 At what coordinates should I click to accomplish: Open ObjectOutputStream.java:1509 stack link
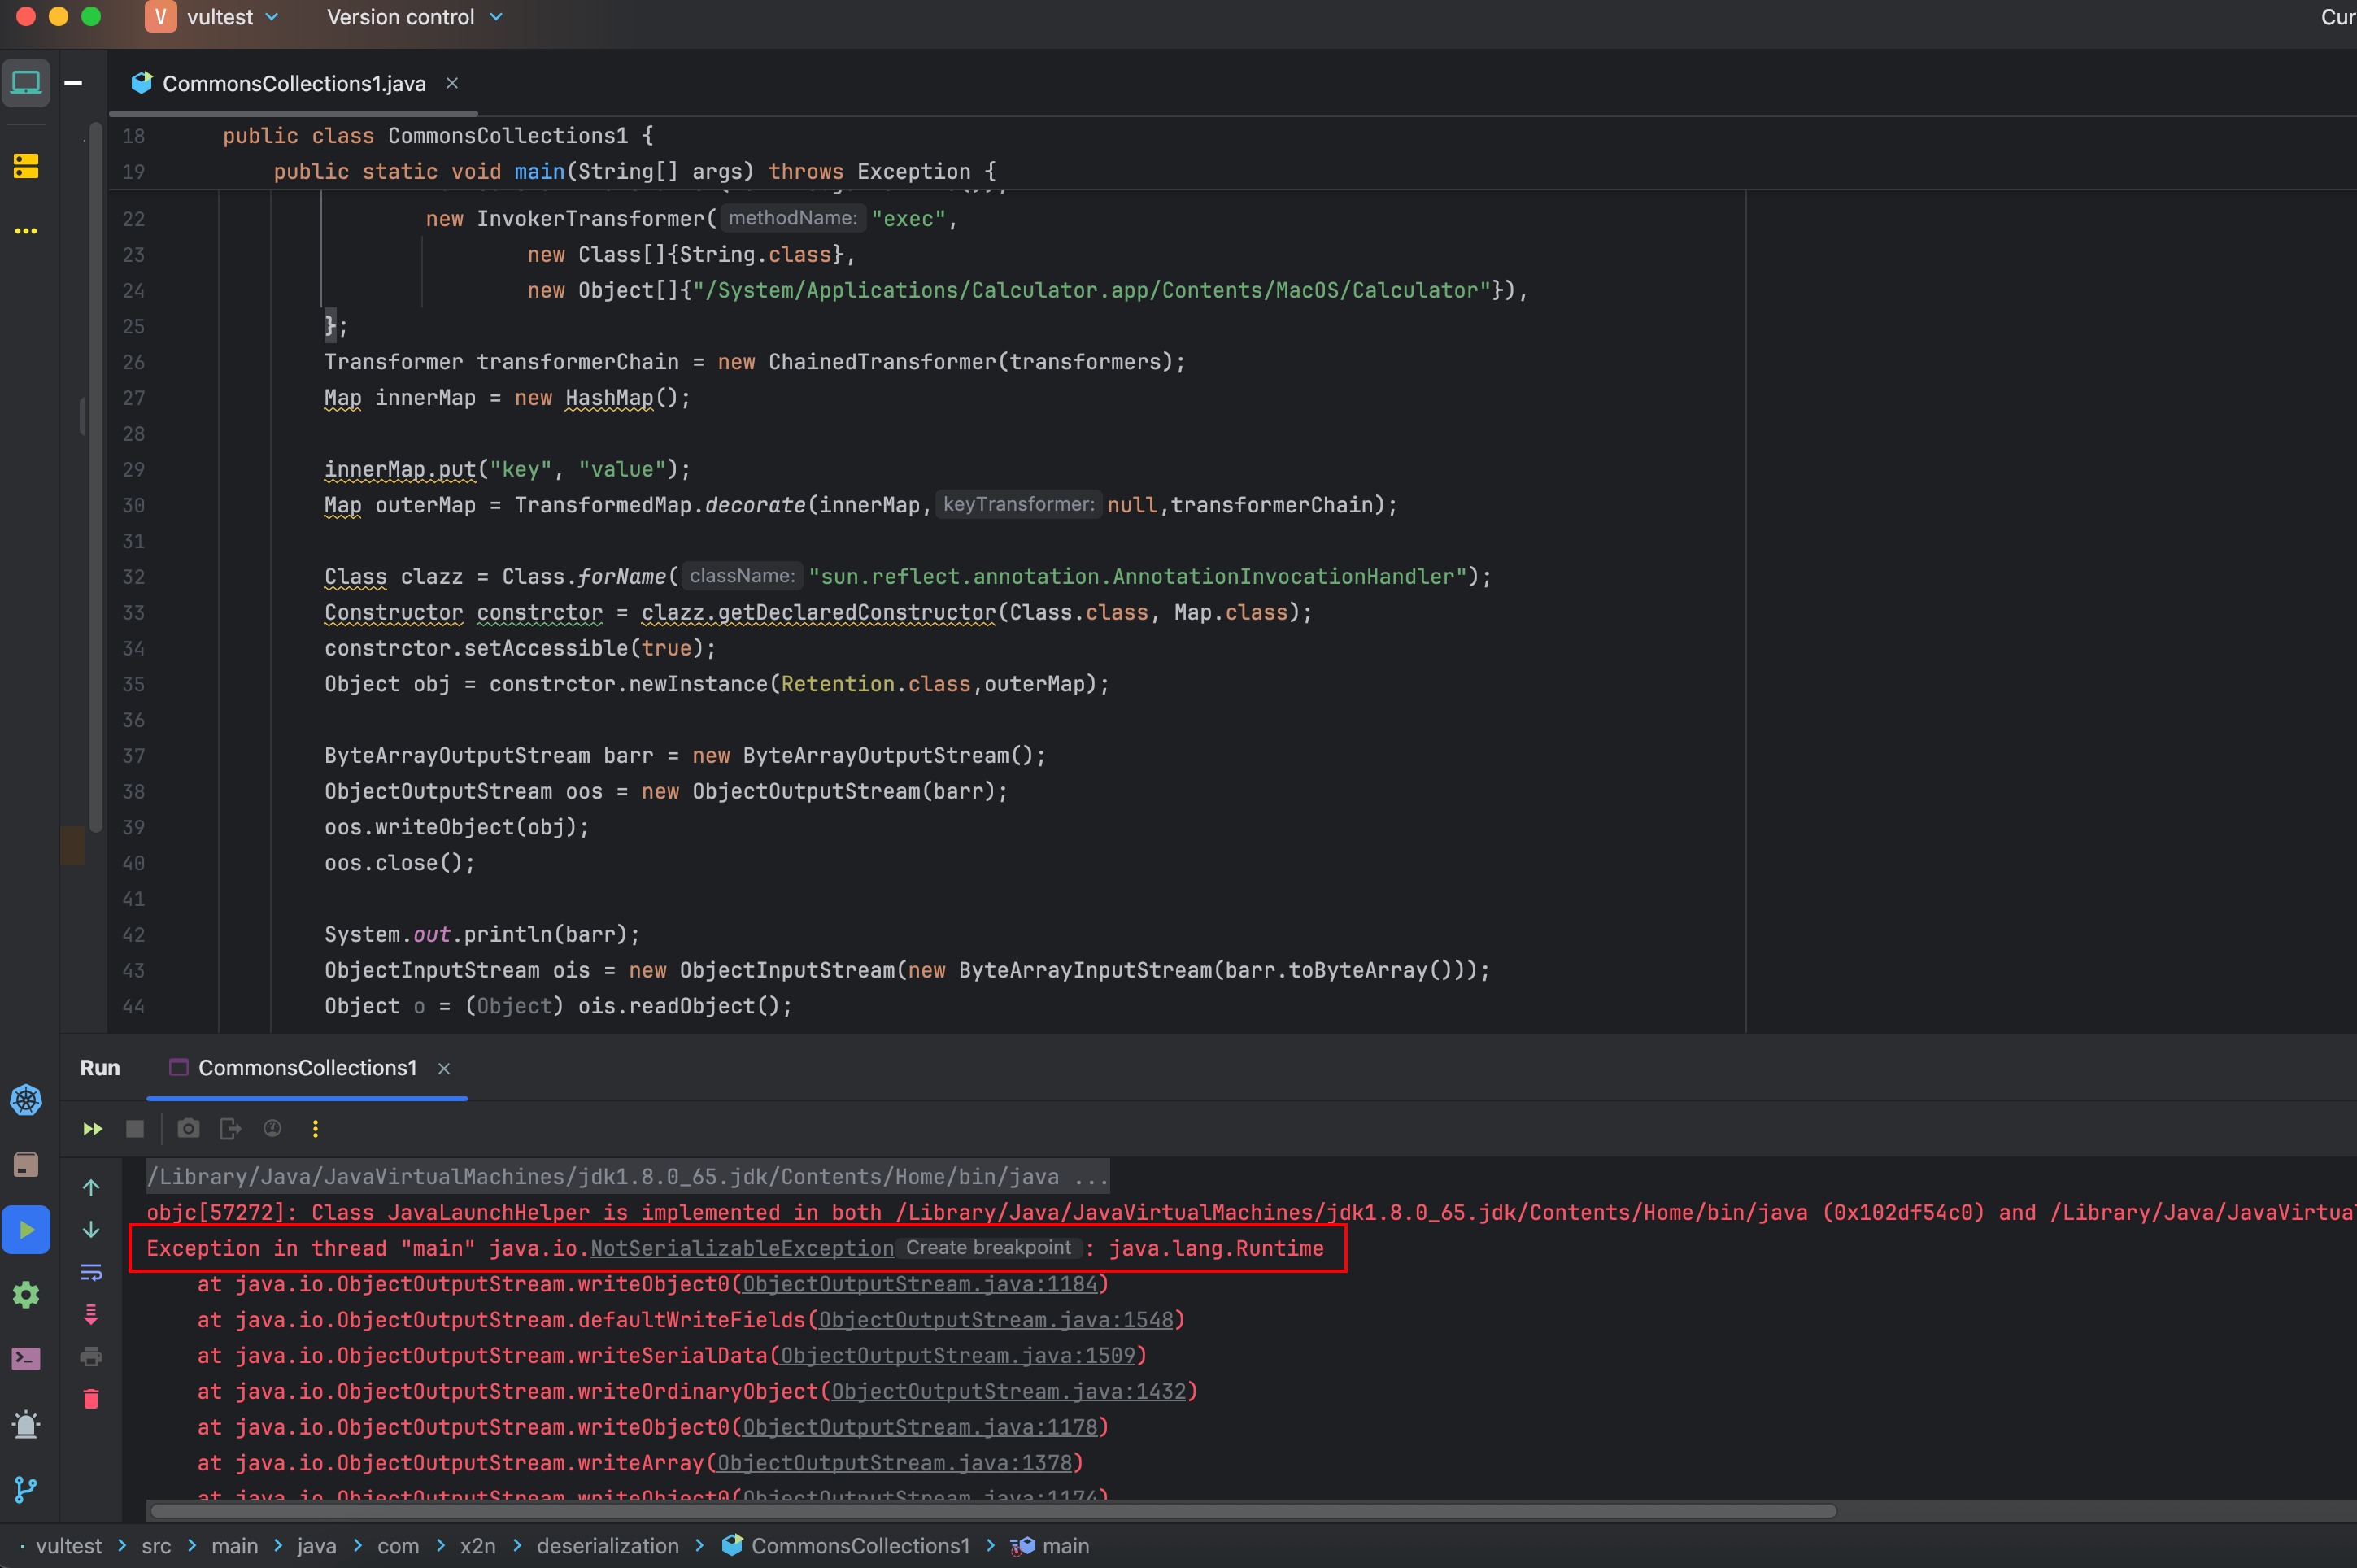click(x=958, y=1356)
